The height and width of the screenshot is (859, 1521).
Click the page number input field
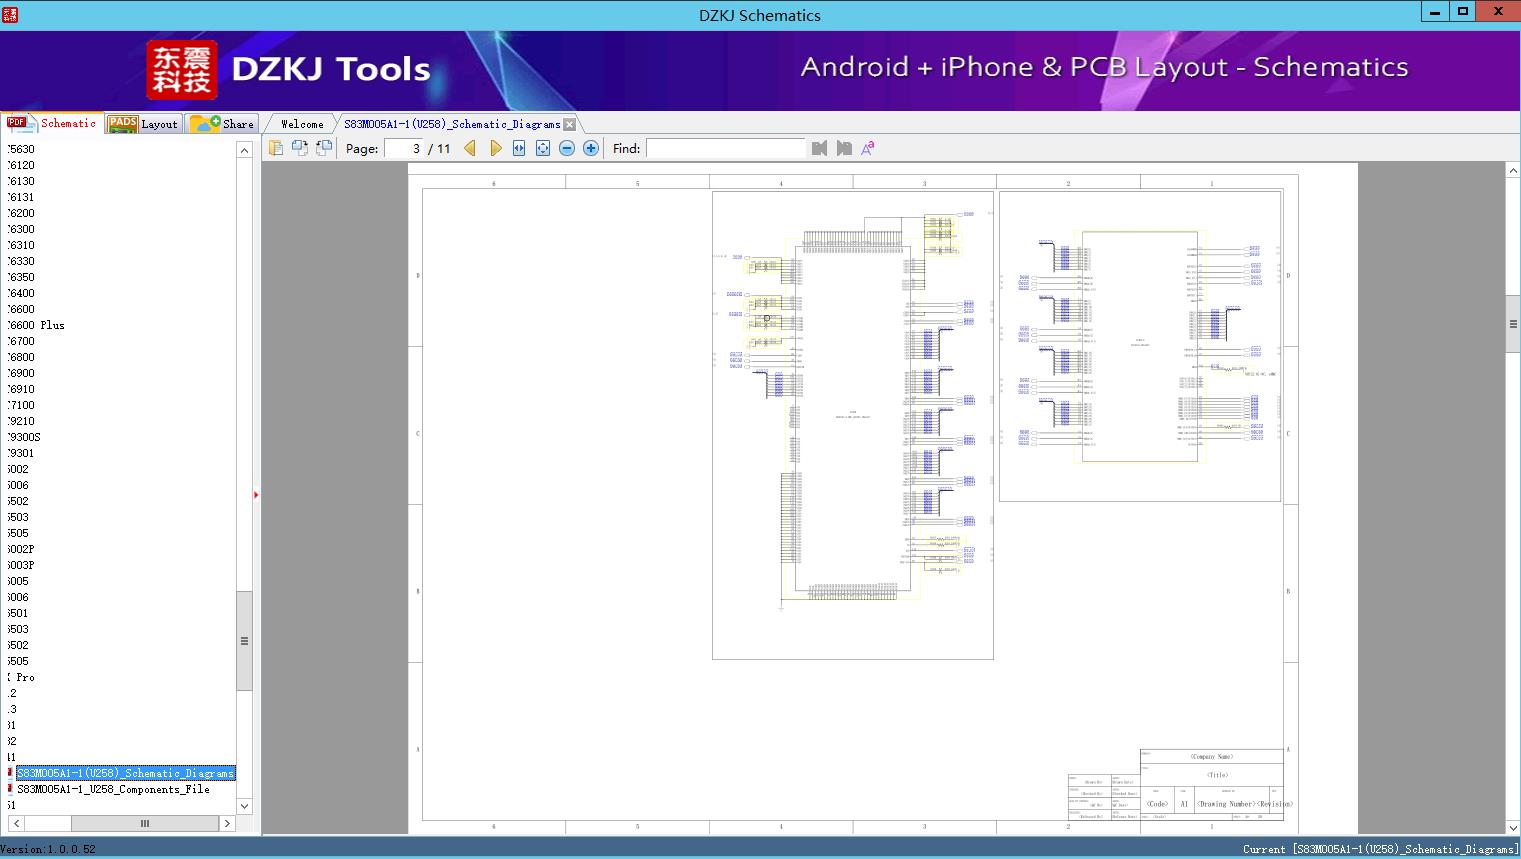(x=404, y=148)
